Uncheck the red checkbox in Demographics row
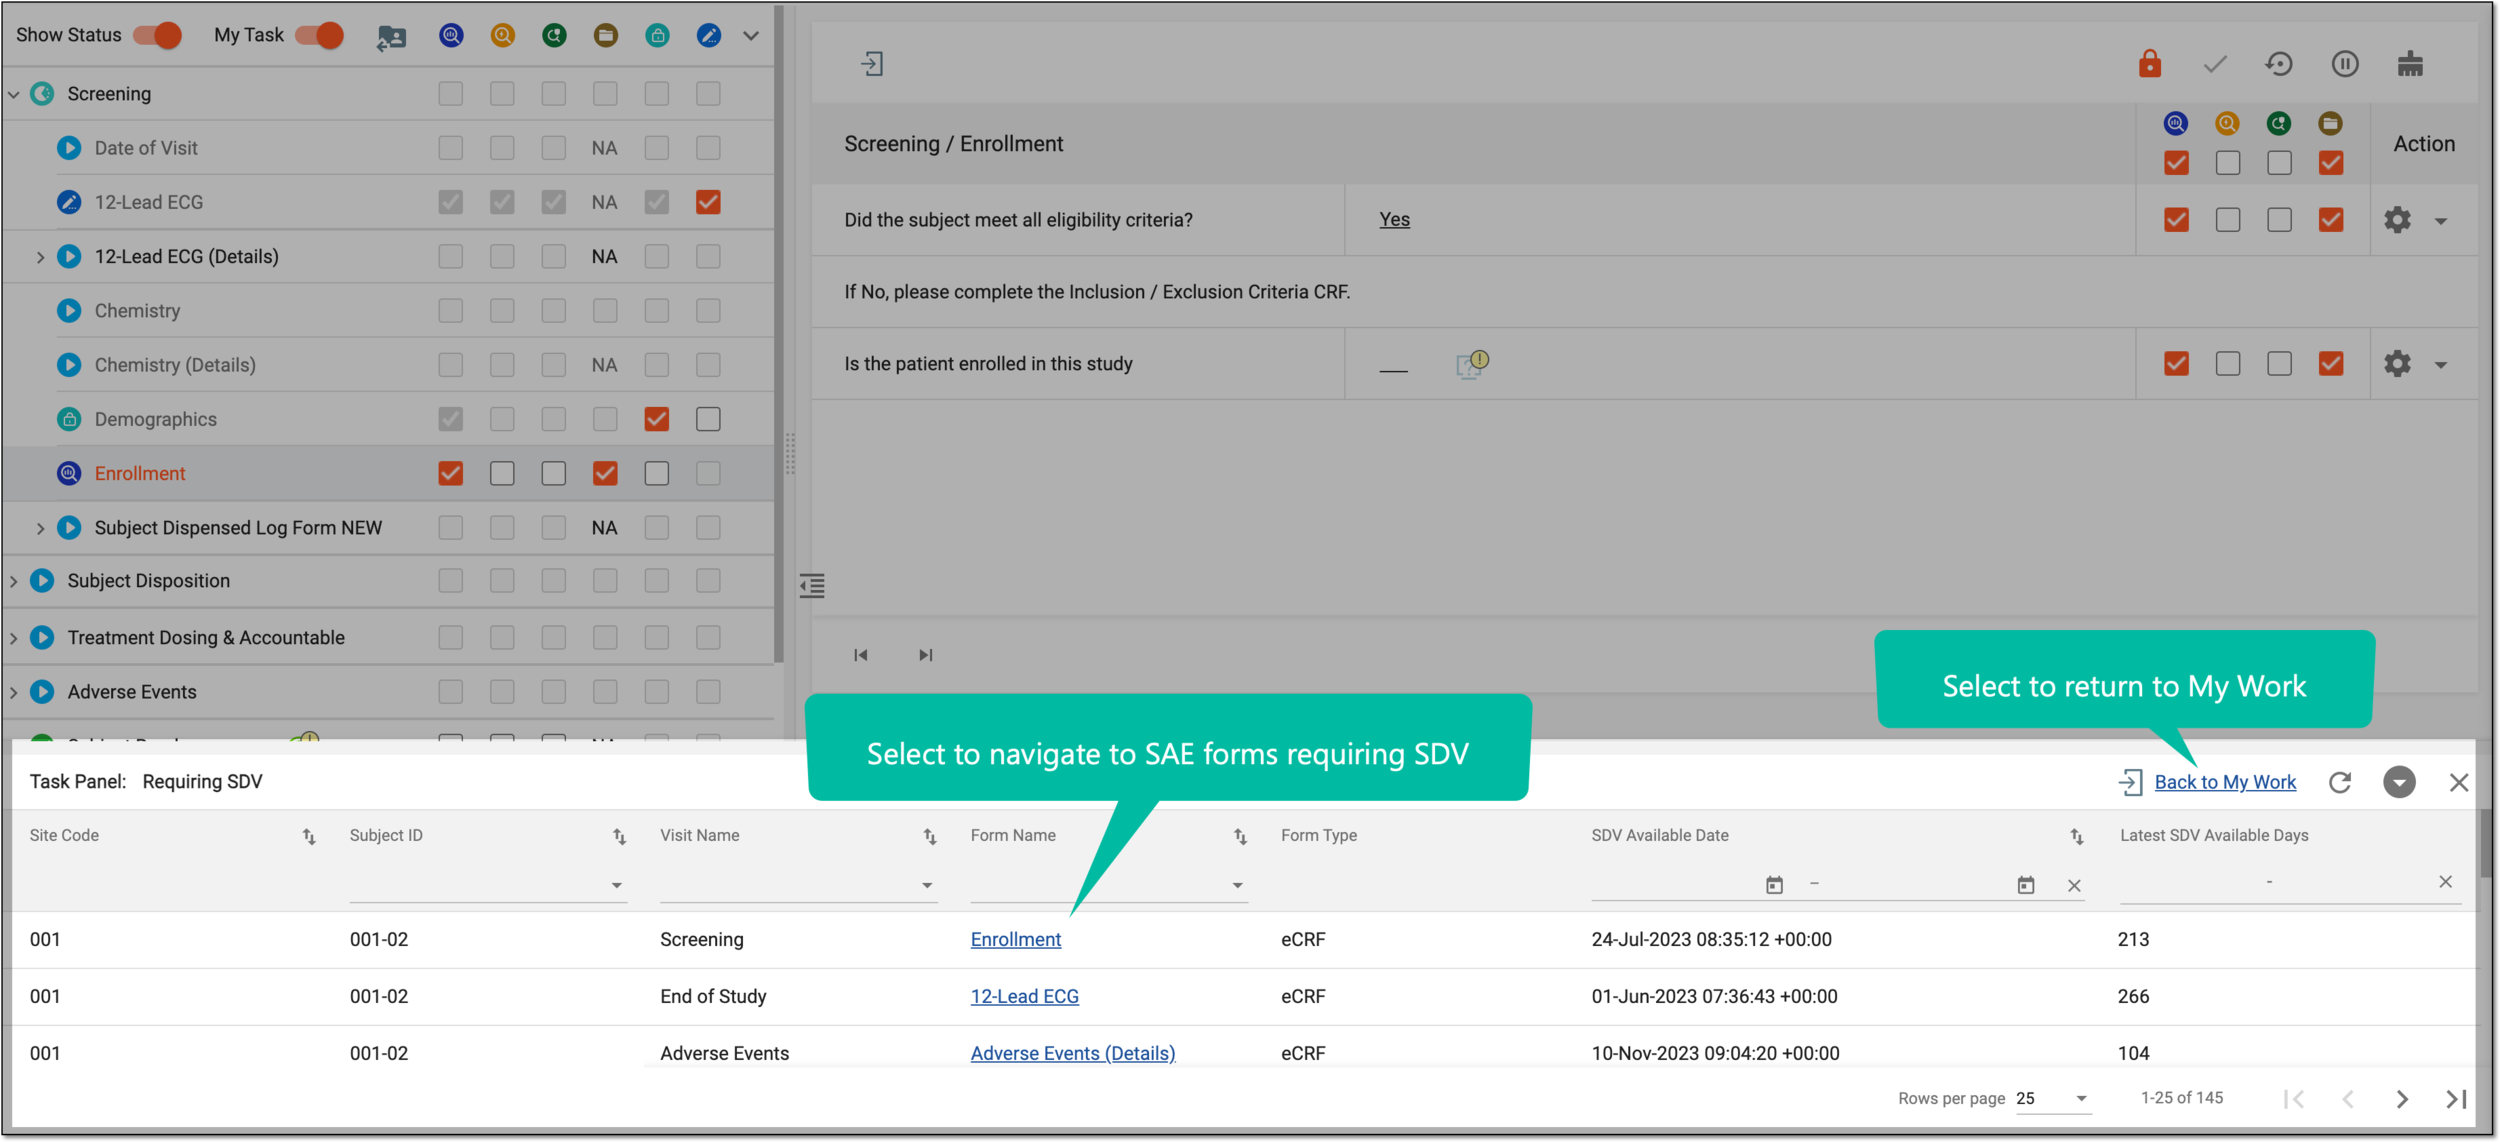Viewport: 2500px width, 1142px height. coord(657,419)
